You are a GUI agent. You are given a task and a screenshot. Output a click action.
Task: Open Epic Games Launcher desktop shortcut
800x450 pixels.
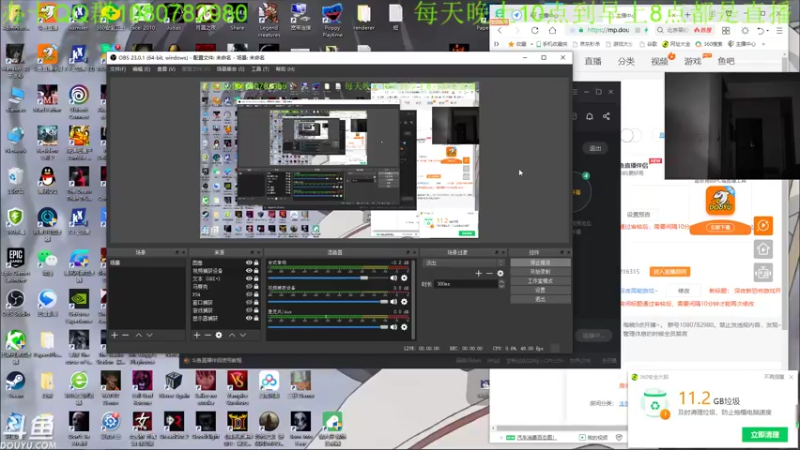16,265
